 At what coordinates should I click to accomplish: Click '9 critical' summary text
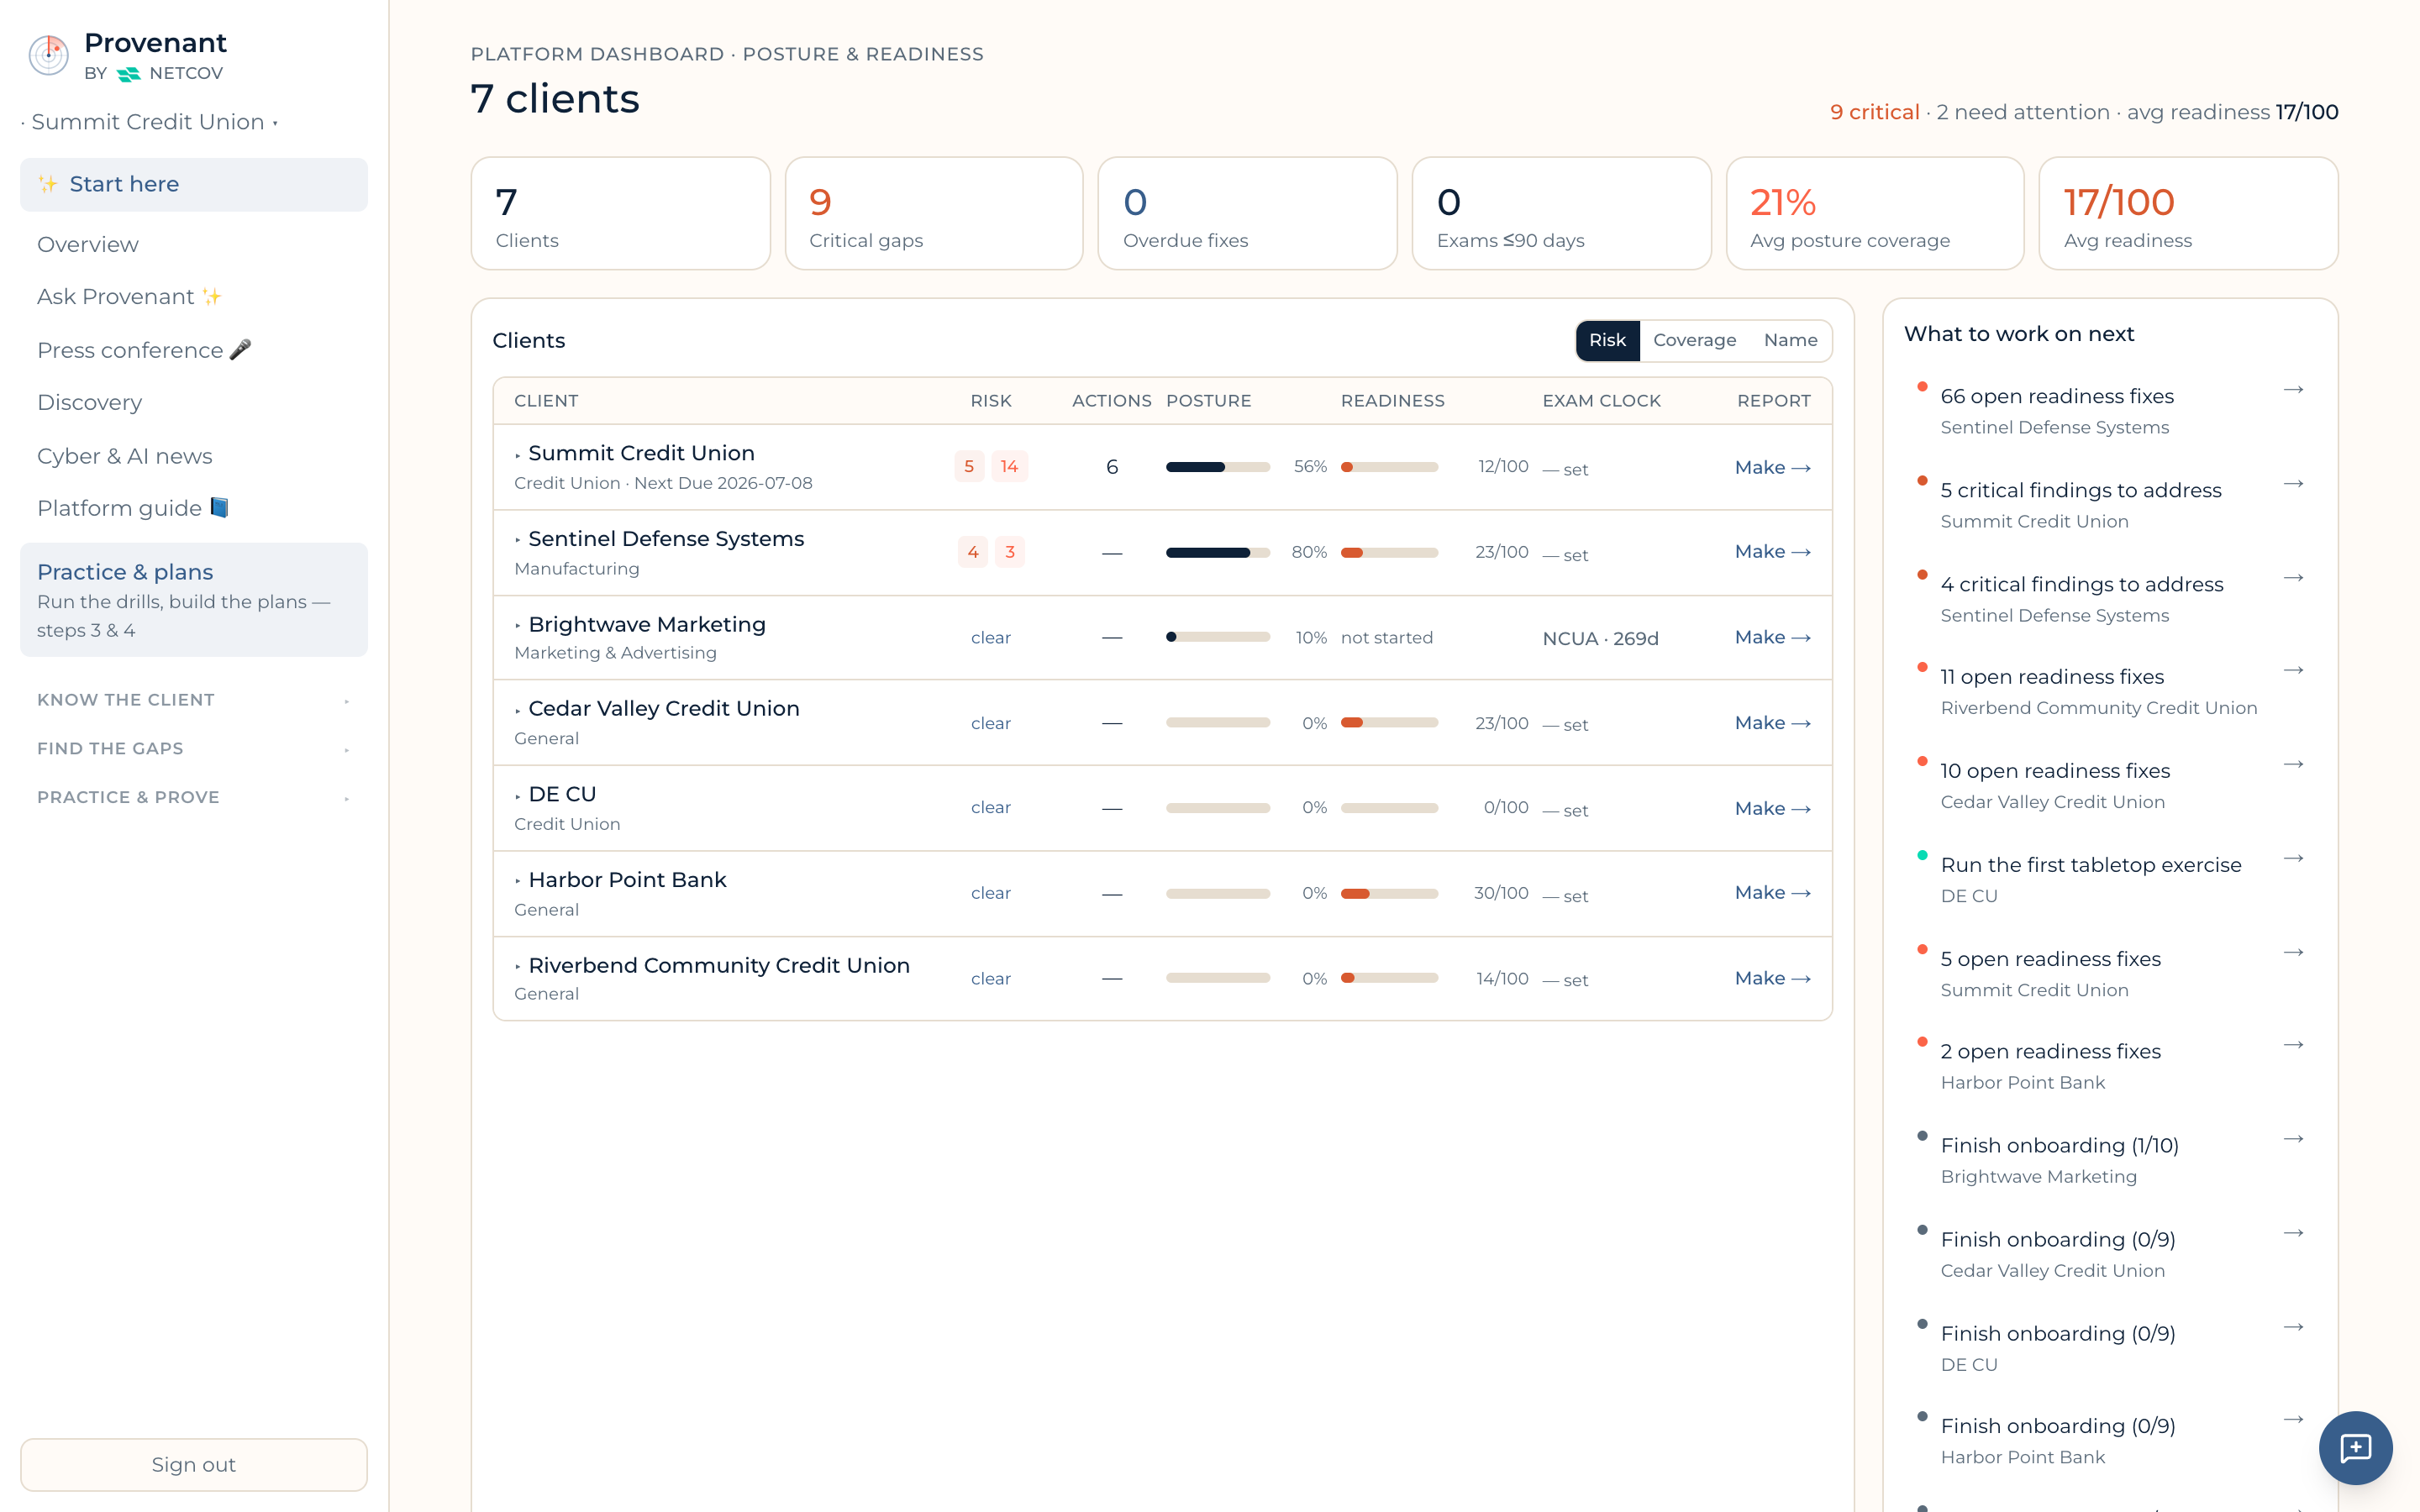(x=1874, y=112)
